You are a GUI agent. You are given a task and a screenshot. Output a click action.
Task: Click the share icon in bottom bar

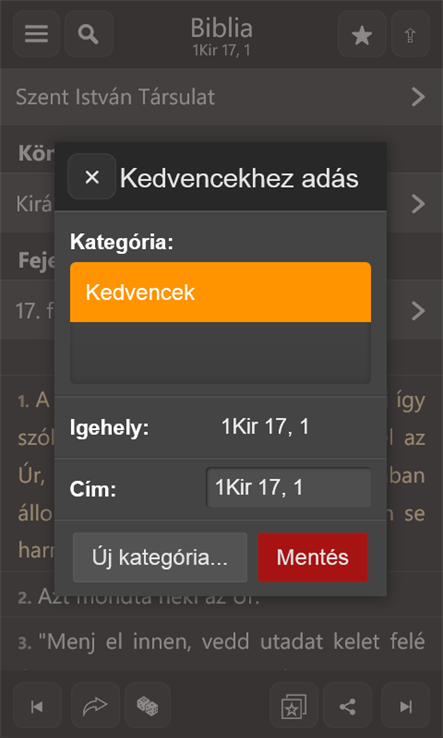pos(347,706)
